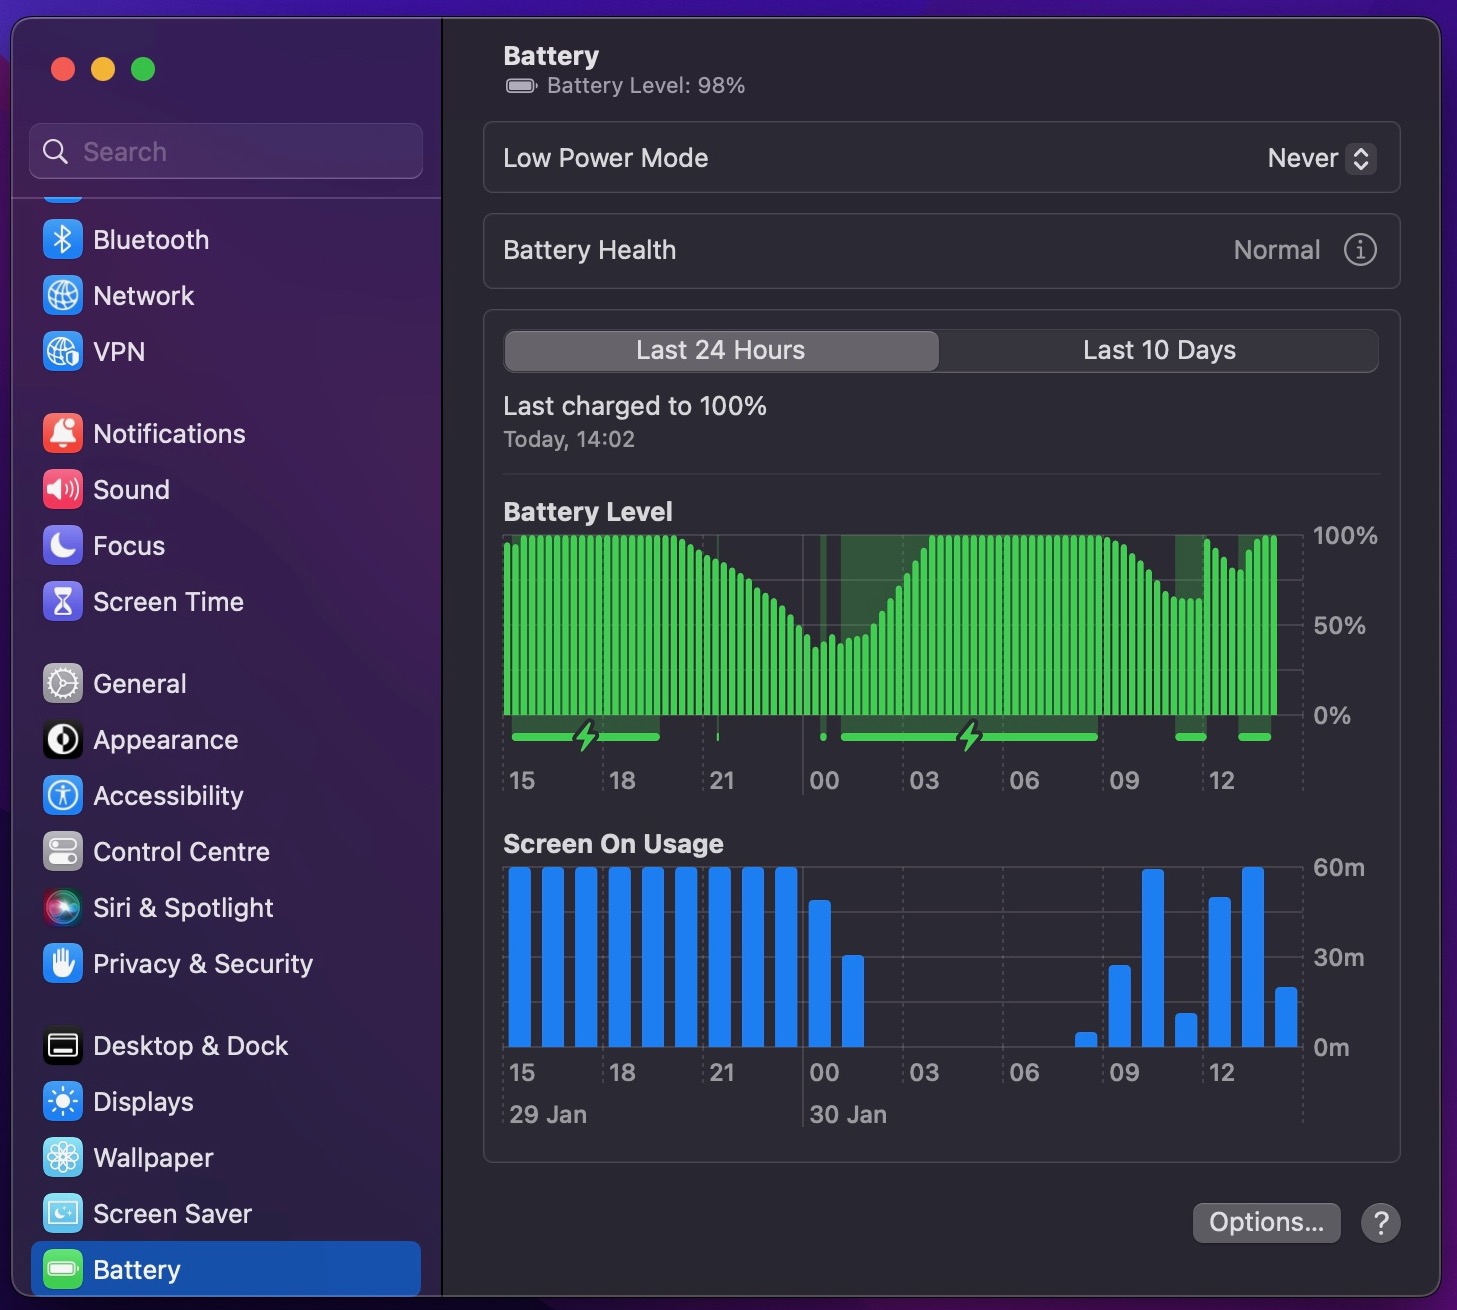Click 'Battery Level: 98%' status text
The height and width of the screenshot is (1310, 1457).
[646, 86]
